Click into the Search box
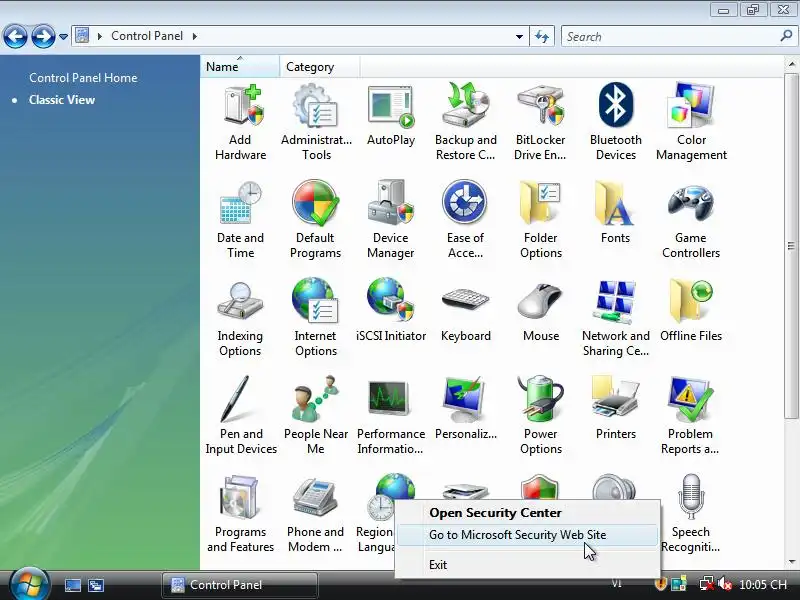 (x=670, y=37)
